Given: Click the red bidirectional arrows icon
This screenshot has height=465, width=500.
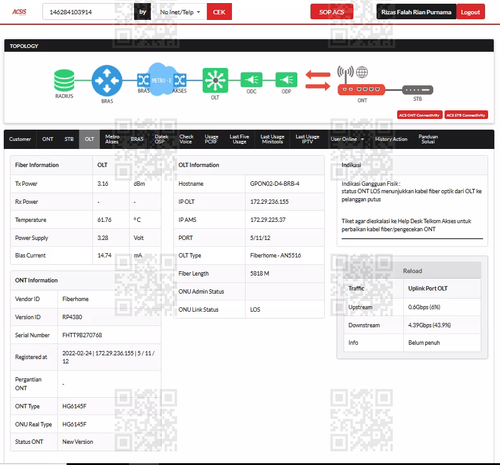Looking at the screenshot, I should tap(318, 80).
